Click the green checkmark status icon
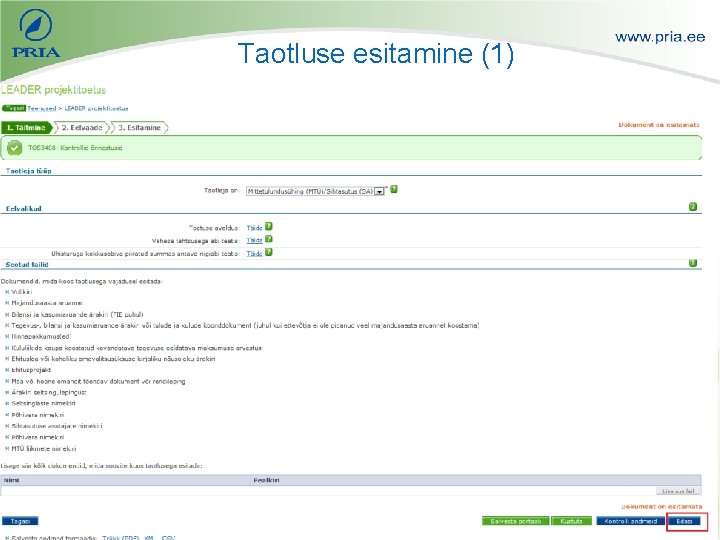Screen dimensions: 720x540 tap(14, 148)
